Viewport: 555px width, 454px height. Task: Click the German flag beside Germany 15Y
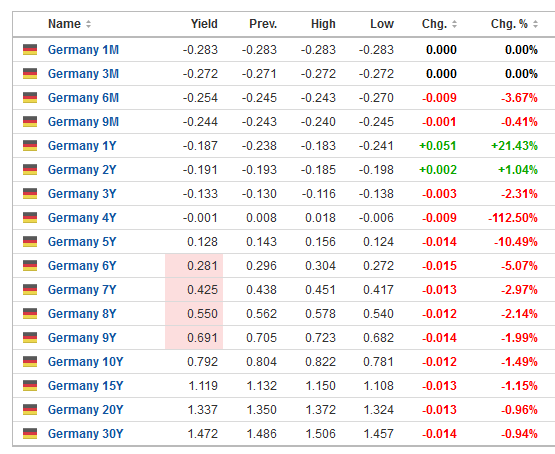click(x=30, y=386)
